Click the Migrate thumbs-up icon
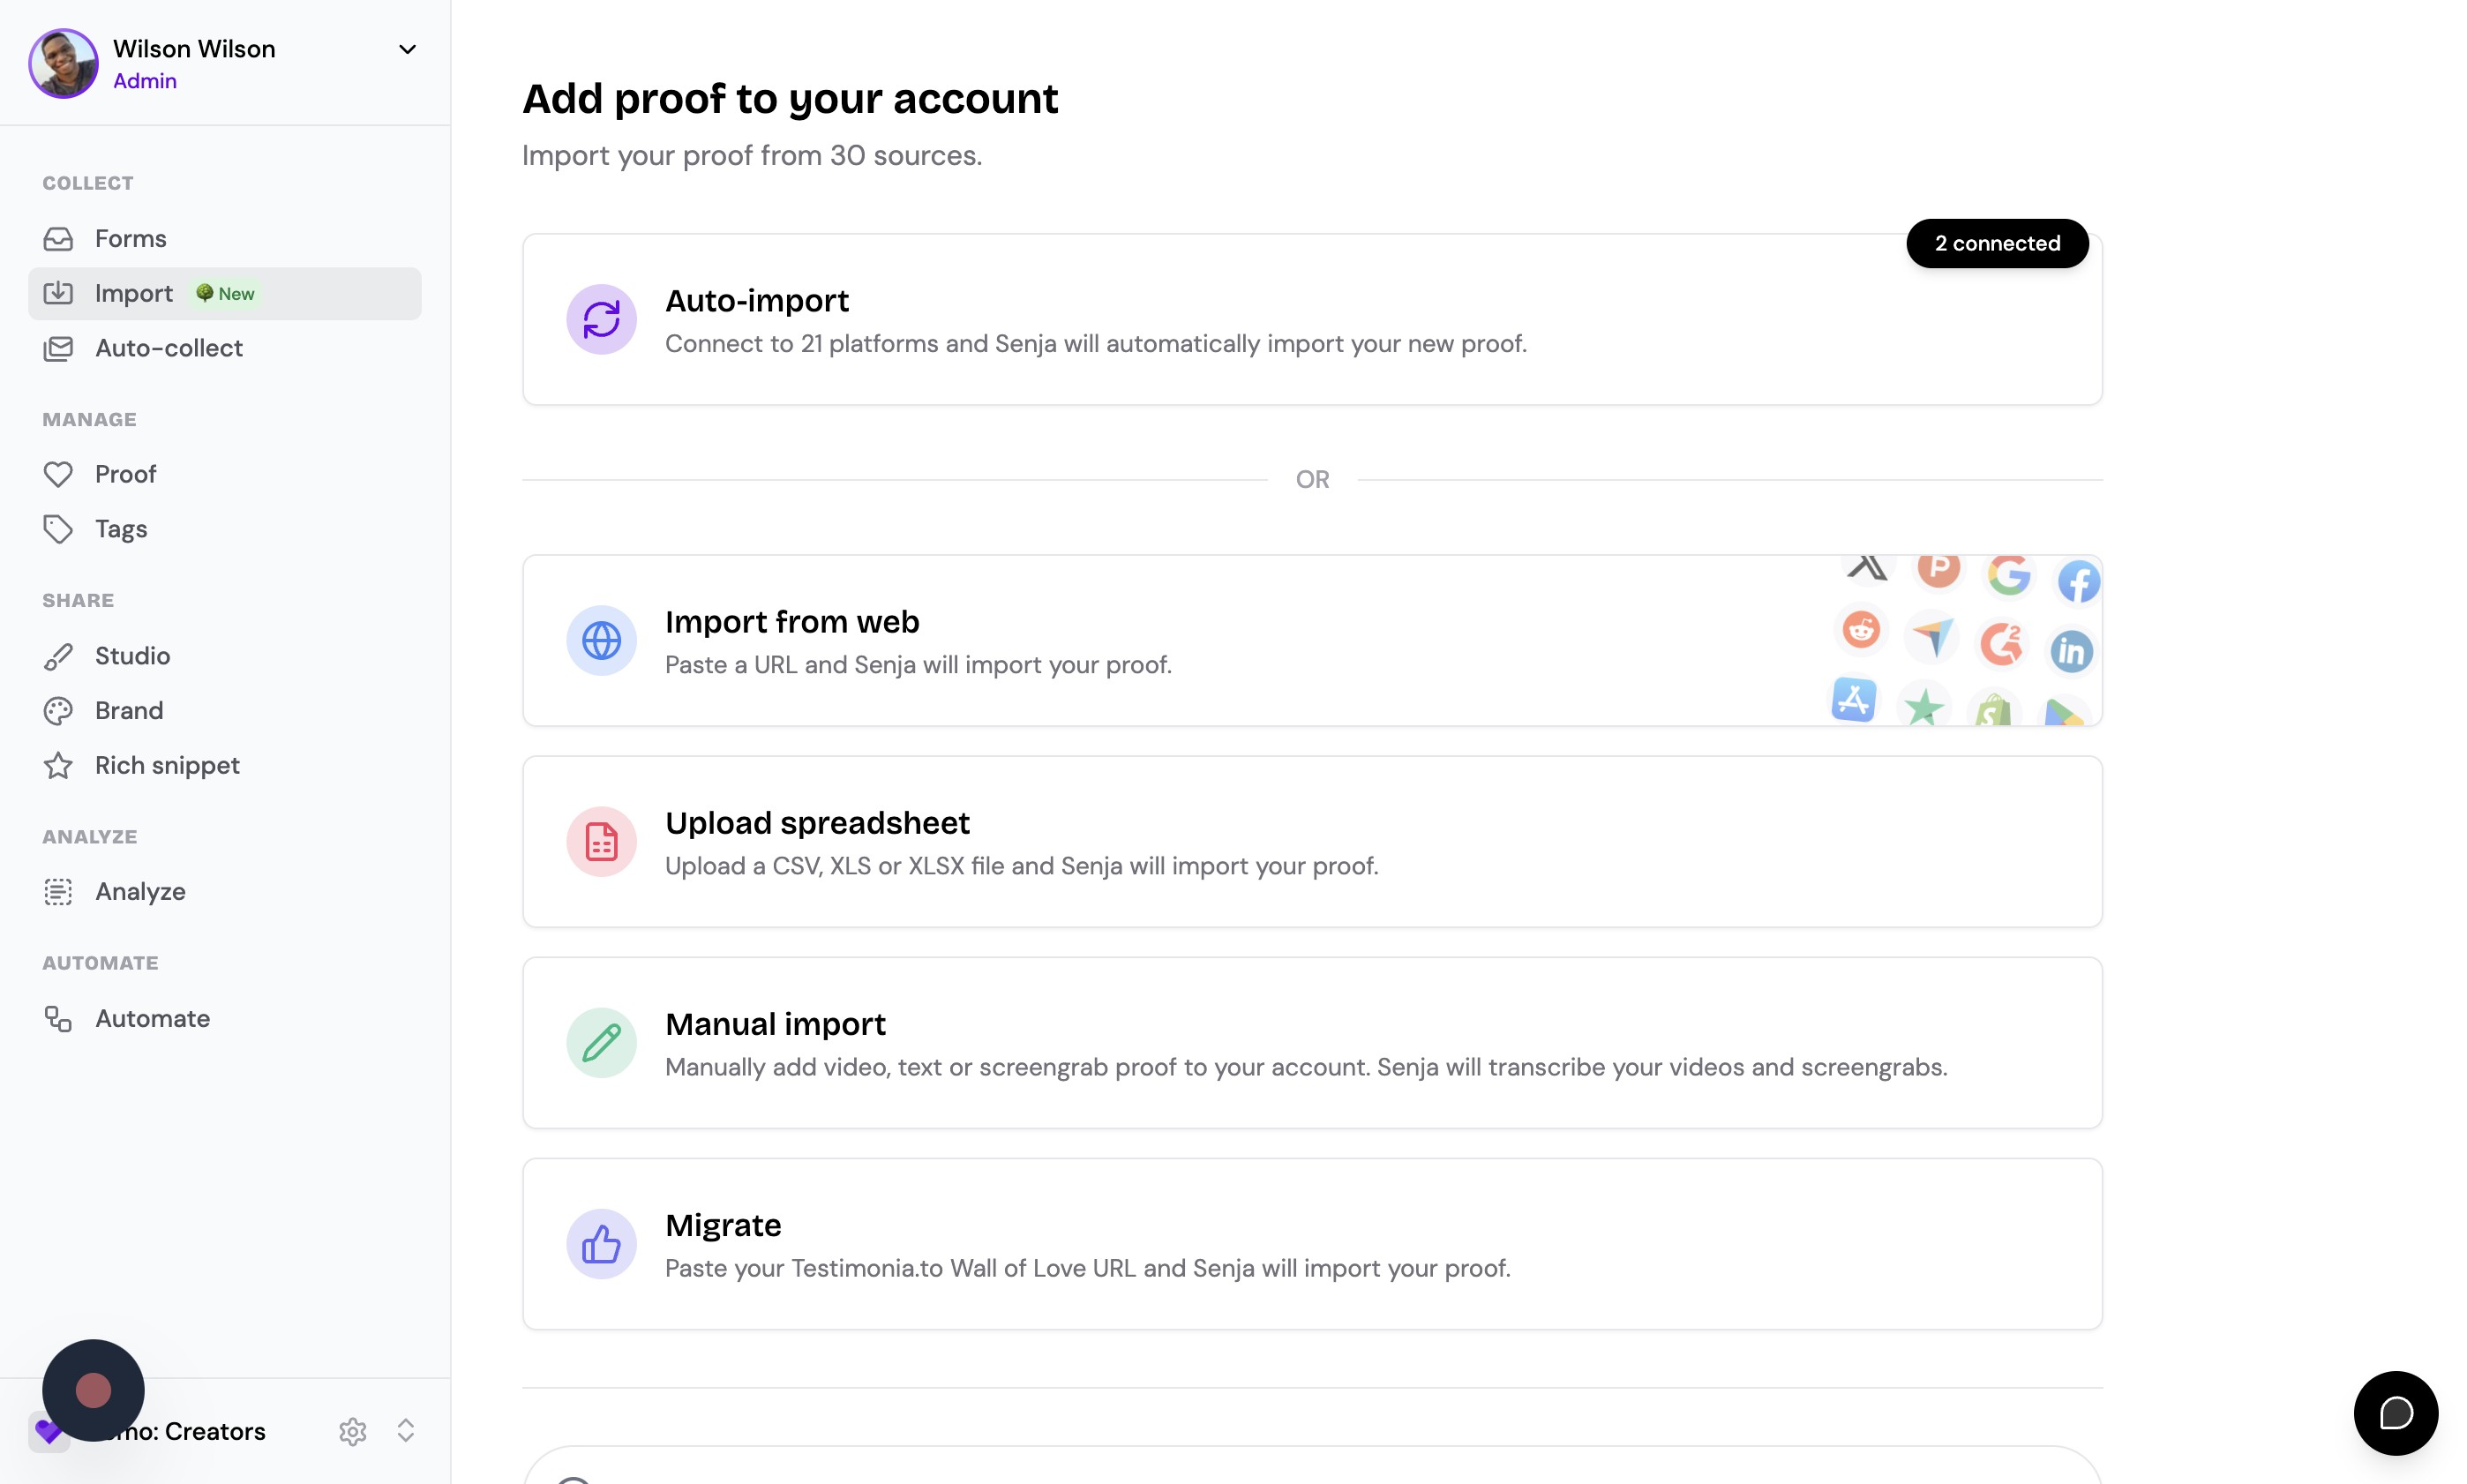The width and height of the screenshot is (2467, 1484). click(601, 1245)
